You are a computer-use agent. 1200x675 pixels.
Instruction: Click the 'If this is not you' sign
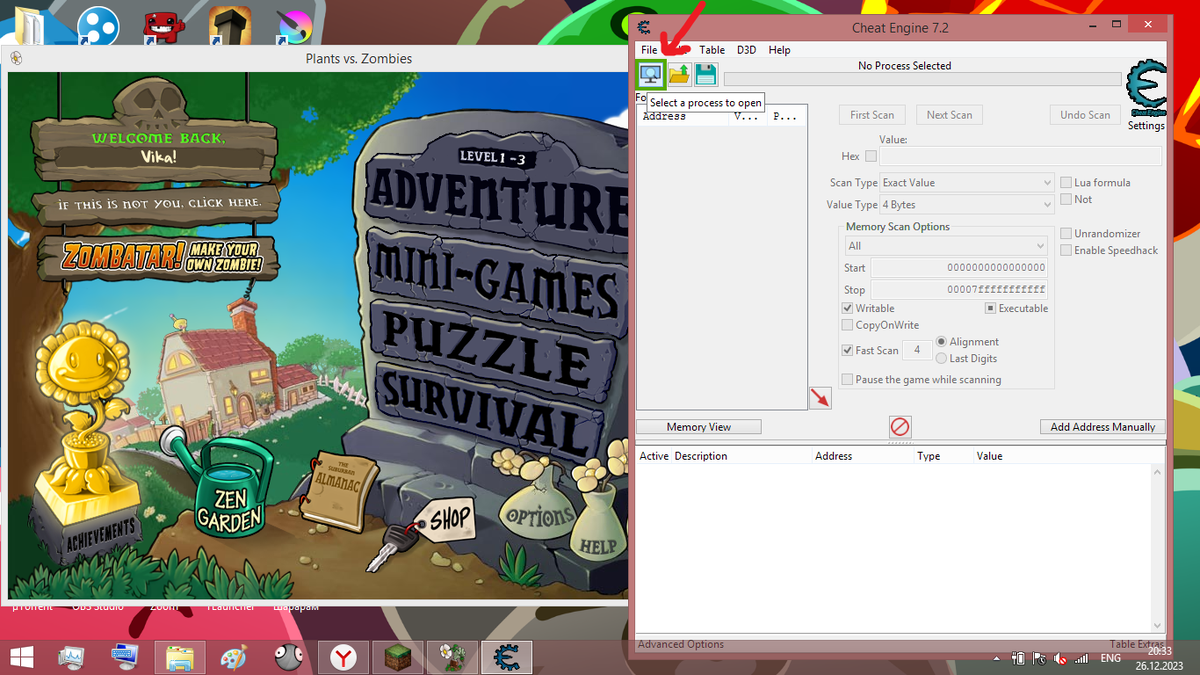pos(158,204)
